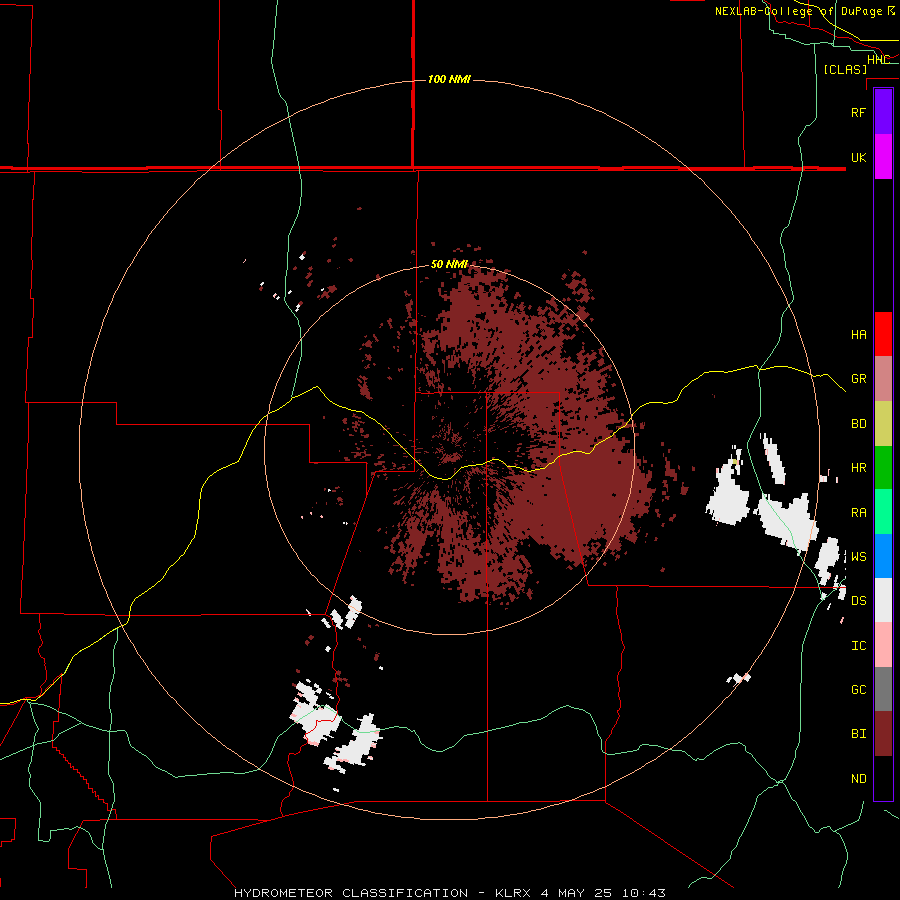The height and width of the screenshot is (900, 900).
Task: Select the gray GC legend swatch
Action: [x=883, y=689]
